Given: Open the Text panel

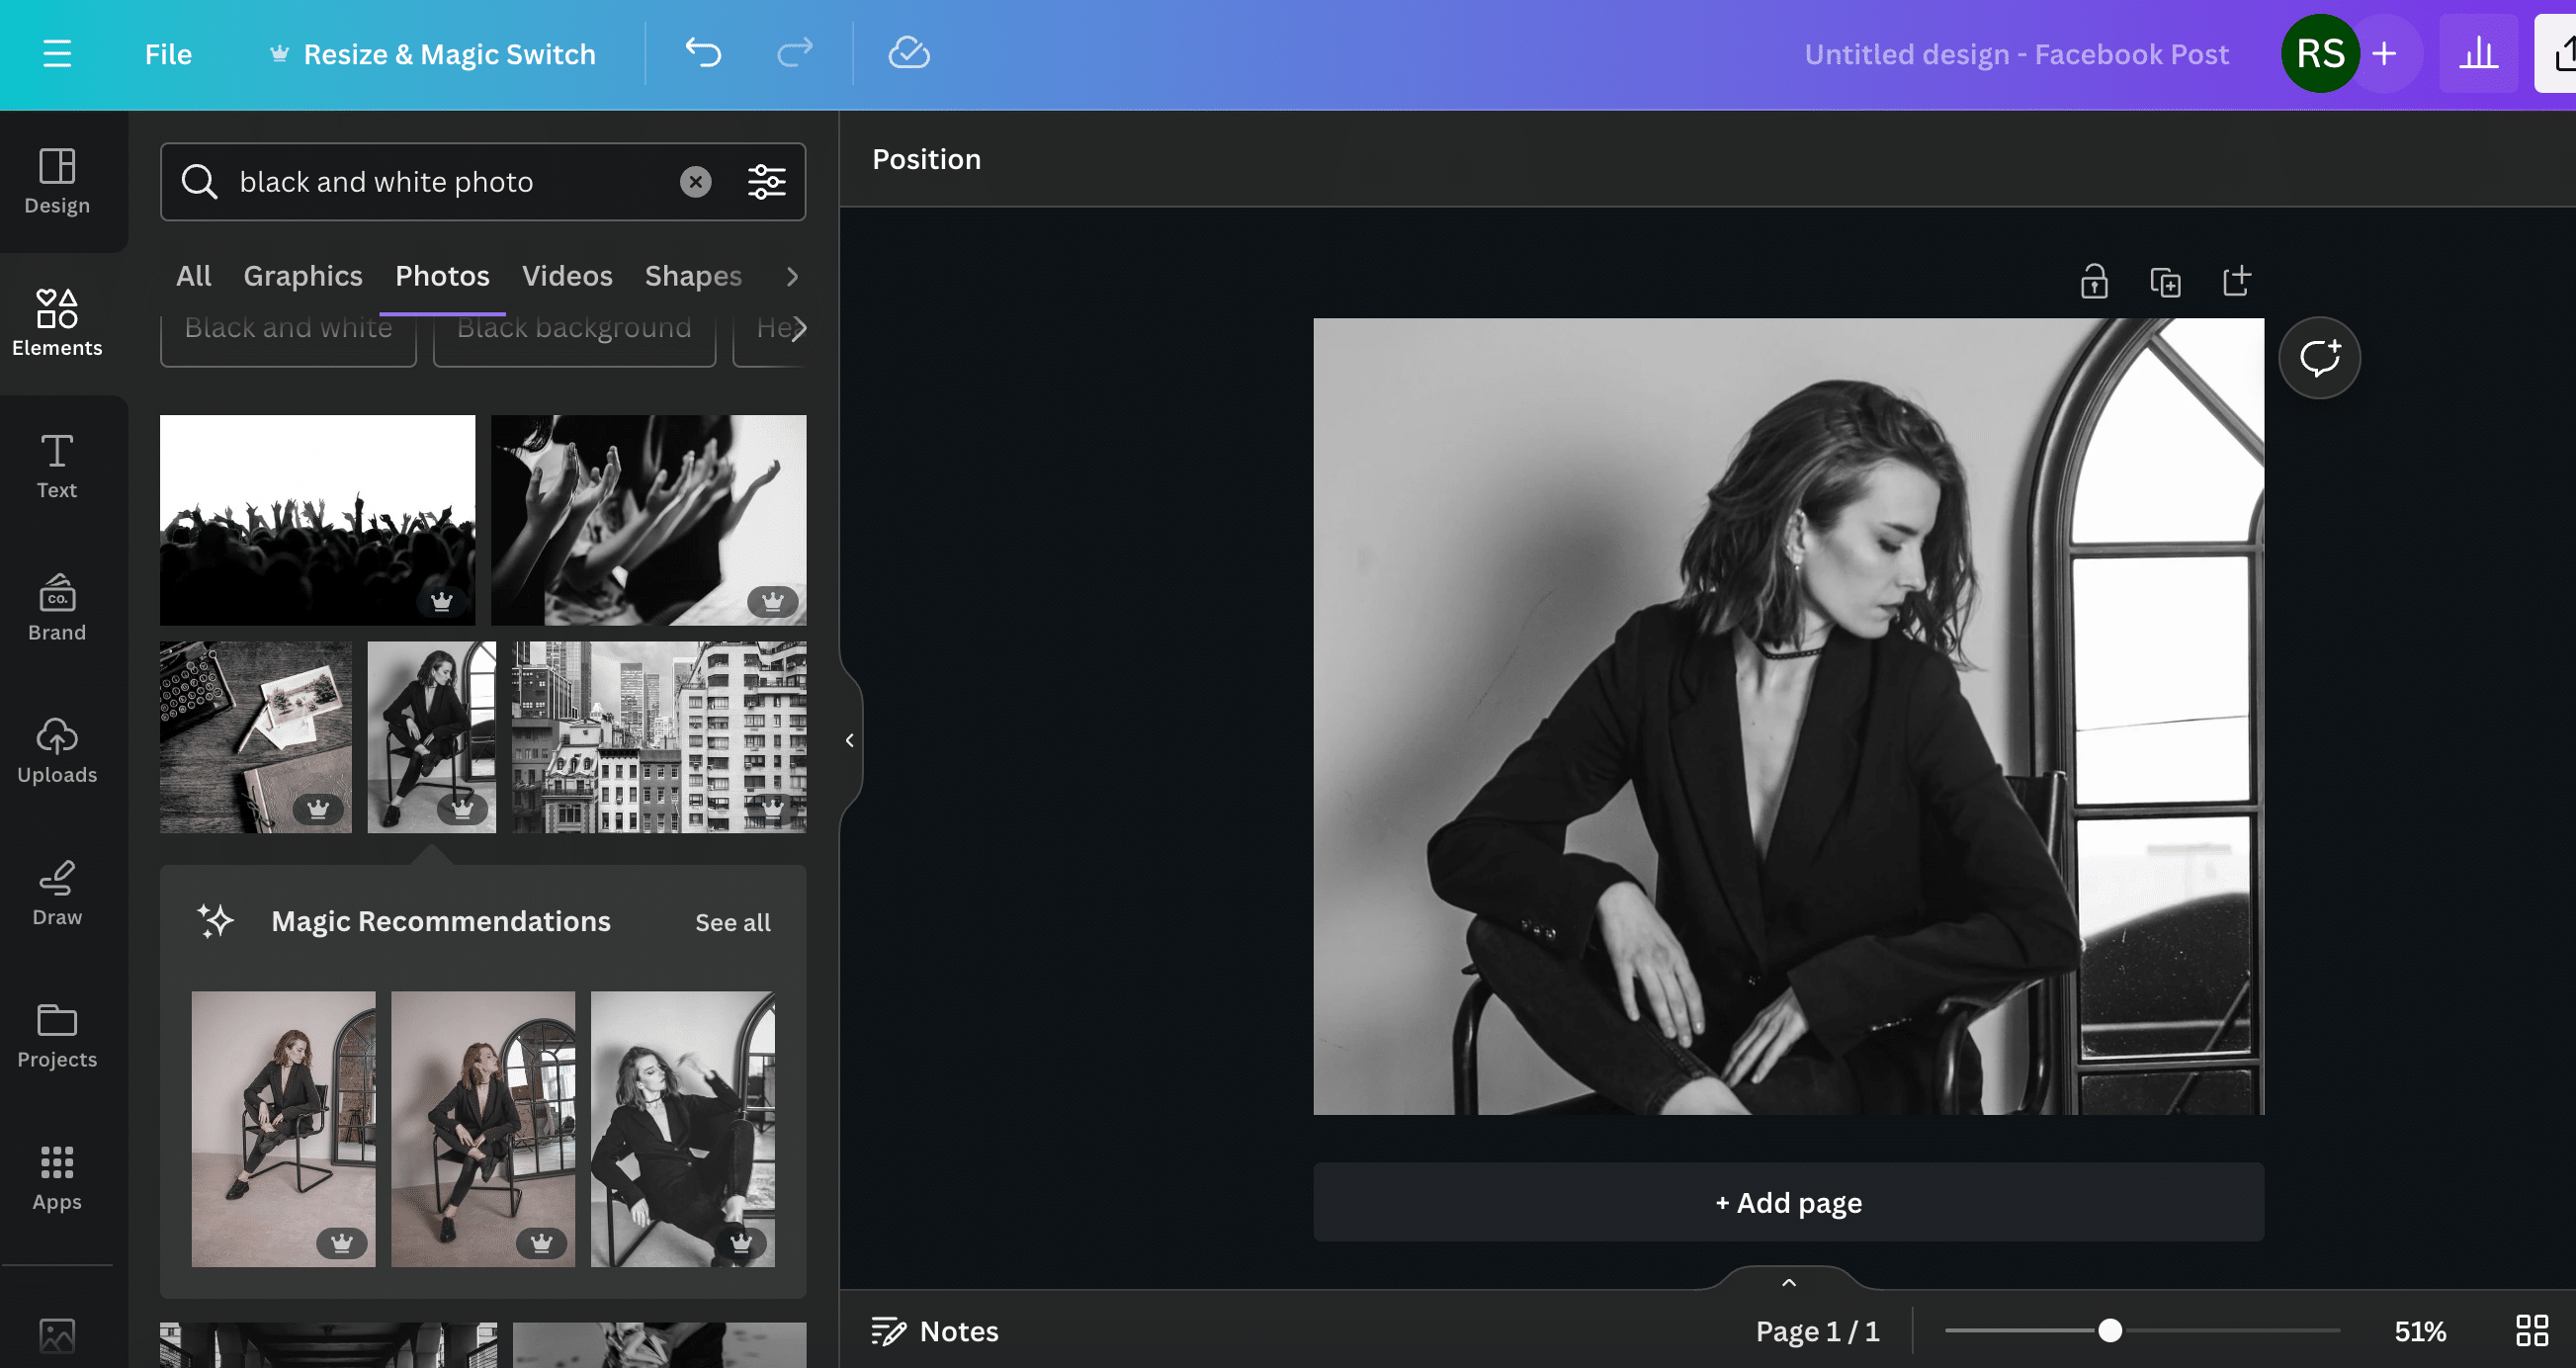Looking at the screenshot, I should [57, 466].
